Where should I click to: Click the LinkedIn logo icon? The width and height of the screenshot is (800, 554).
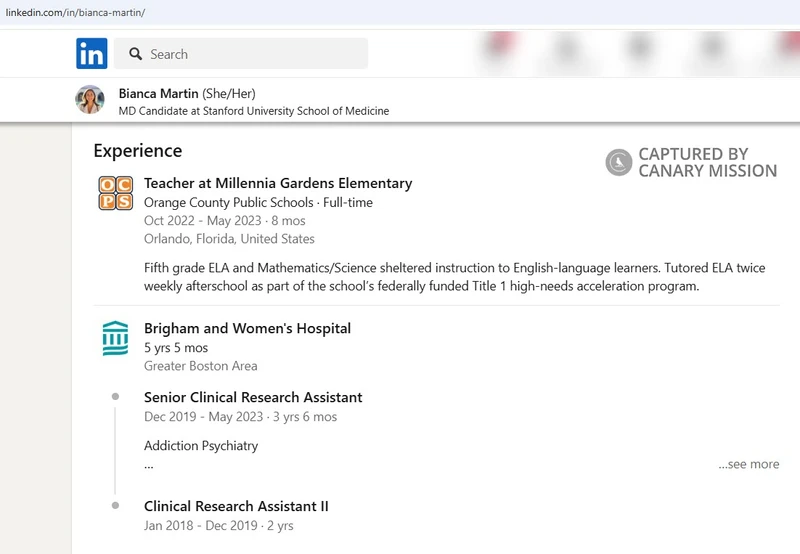pos(92,54)
